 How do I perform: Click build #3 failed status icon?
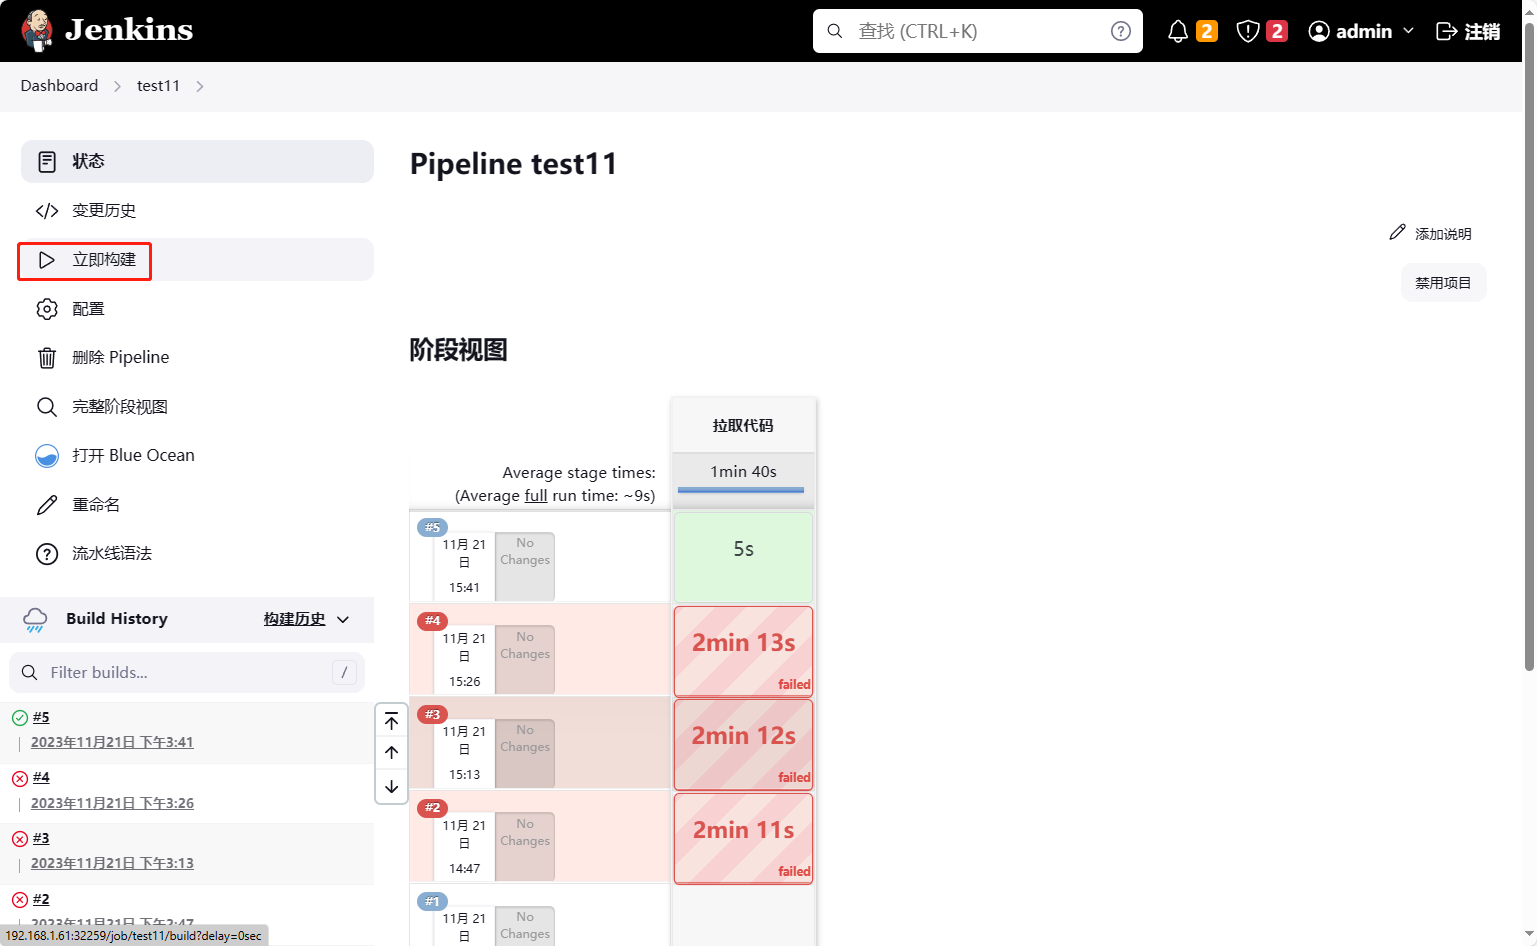click(19, 839)
